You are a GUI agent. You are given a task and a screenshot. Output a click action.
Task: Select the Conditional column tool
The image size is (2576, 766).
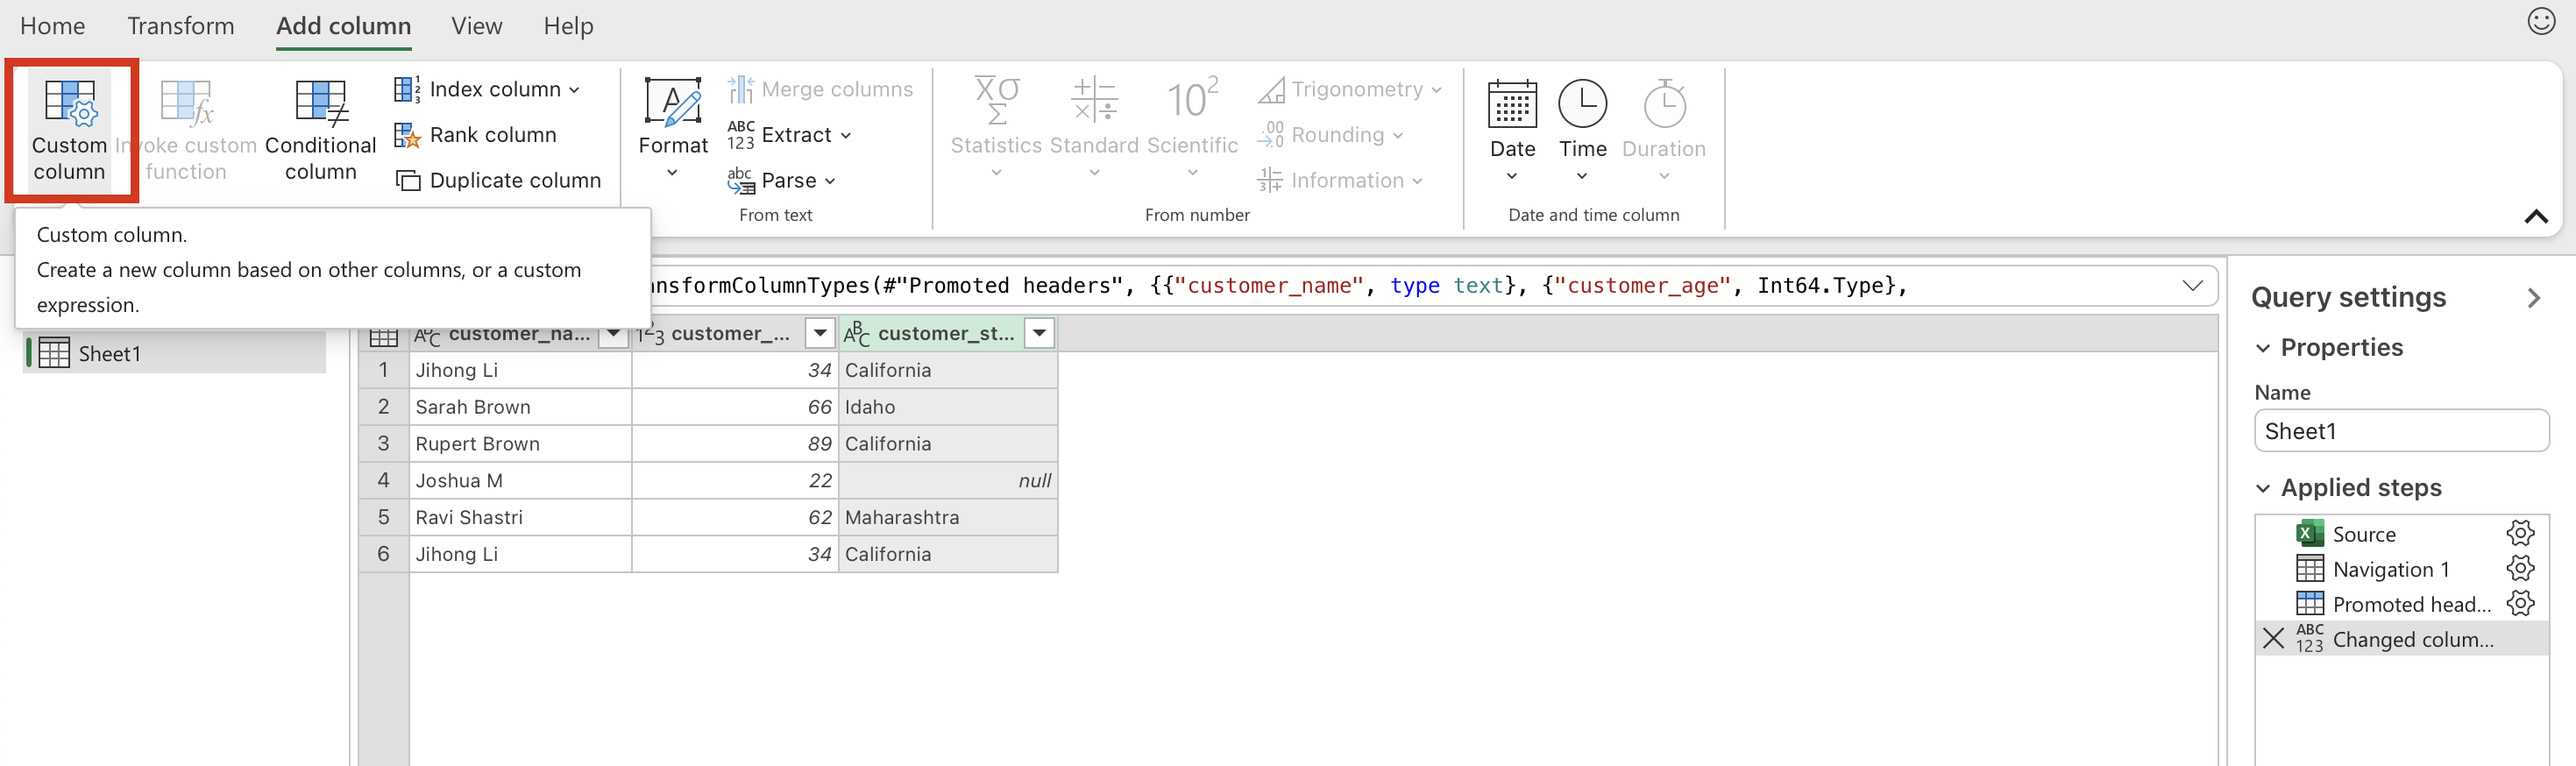click(320, 130)
